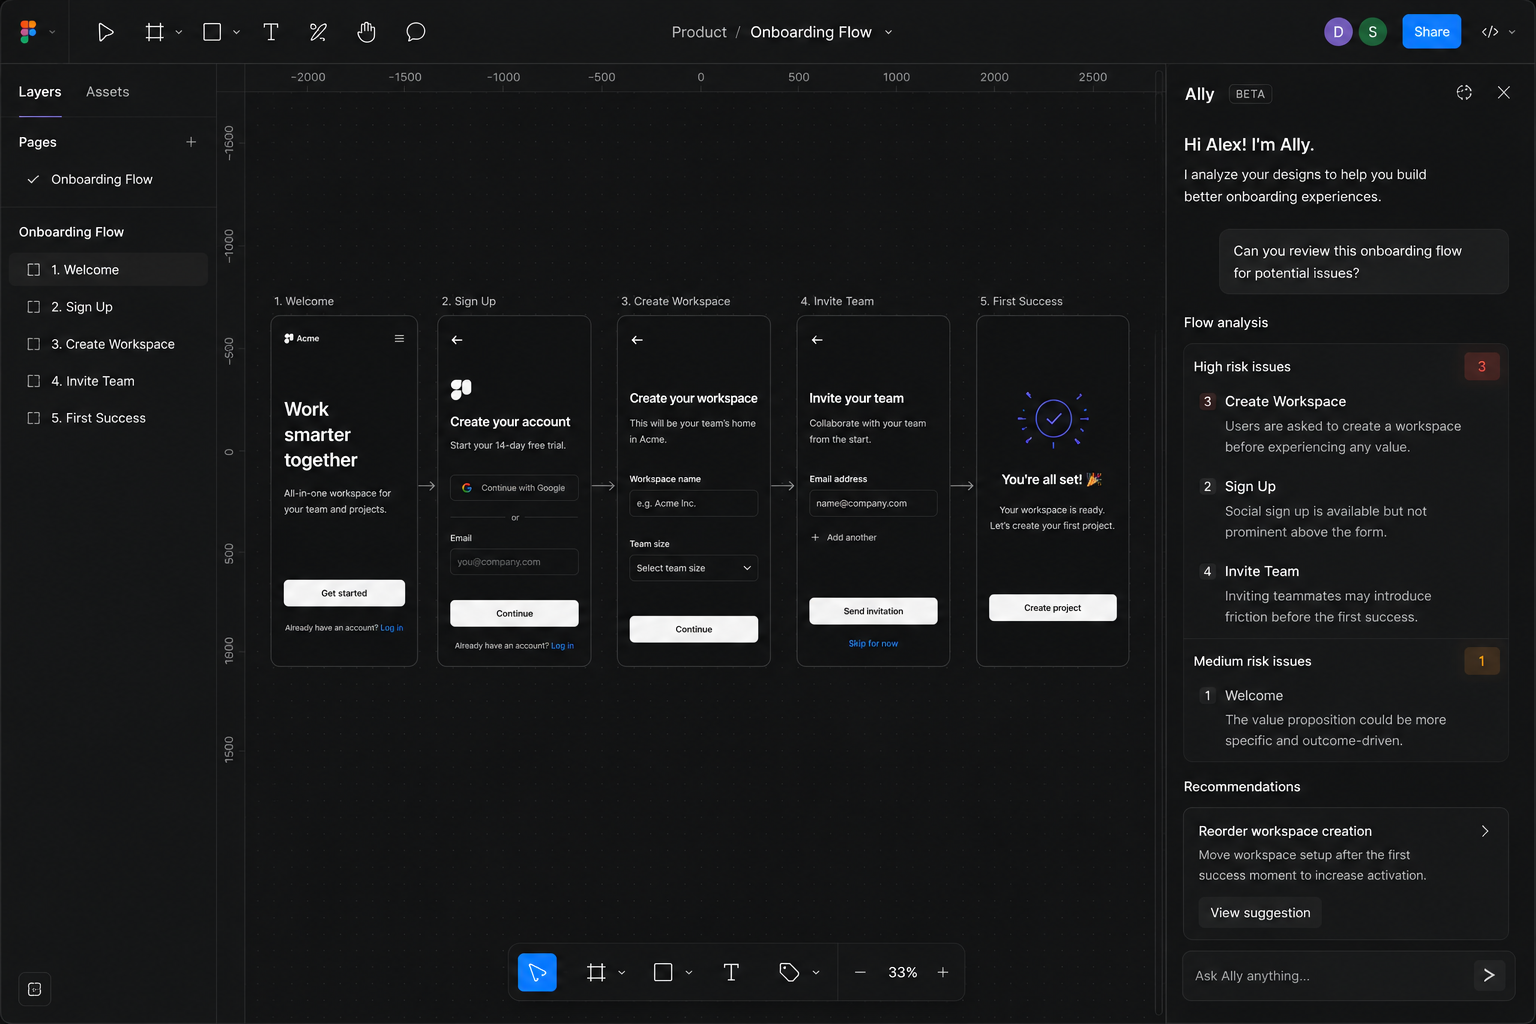The height and width of the screenshot is (1024, 1536).
Task: Switch to the Layers tab
Action: pos(40,92)
